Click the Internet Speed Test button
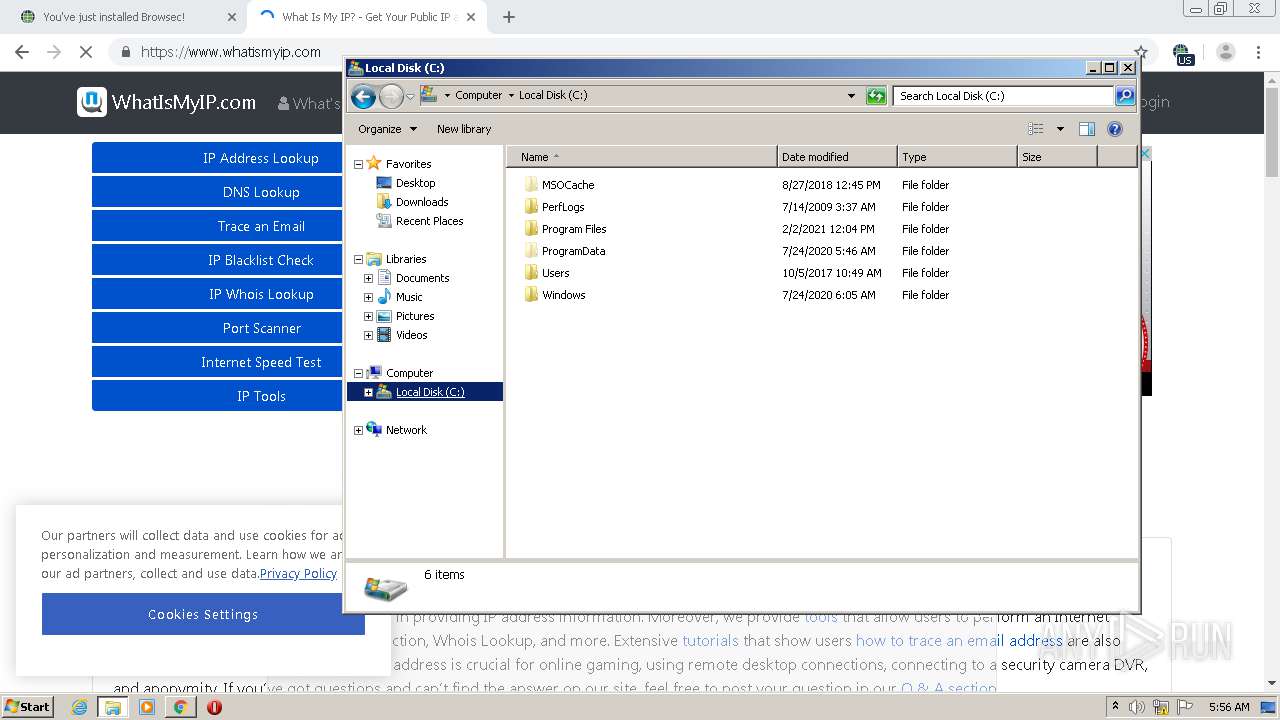Screen dimensions: 1280x720 pyautogui.click(x=217, y=362)
